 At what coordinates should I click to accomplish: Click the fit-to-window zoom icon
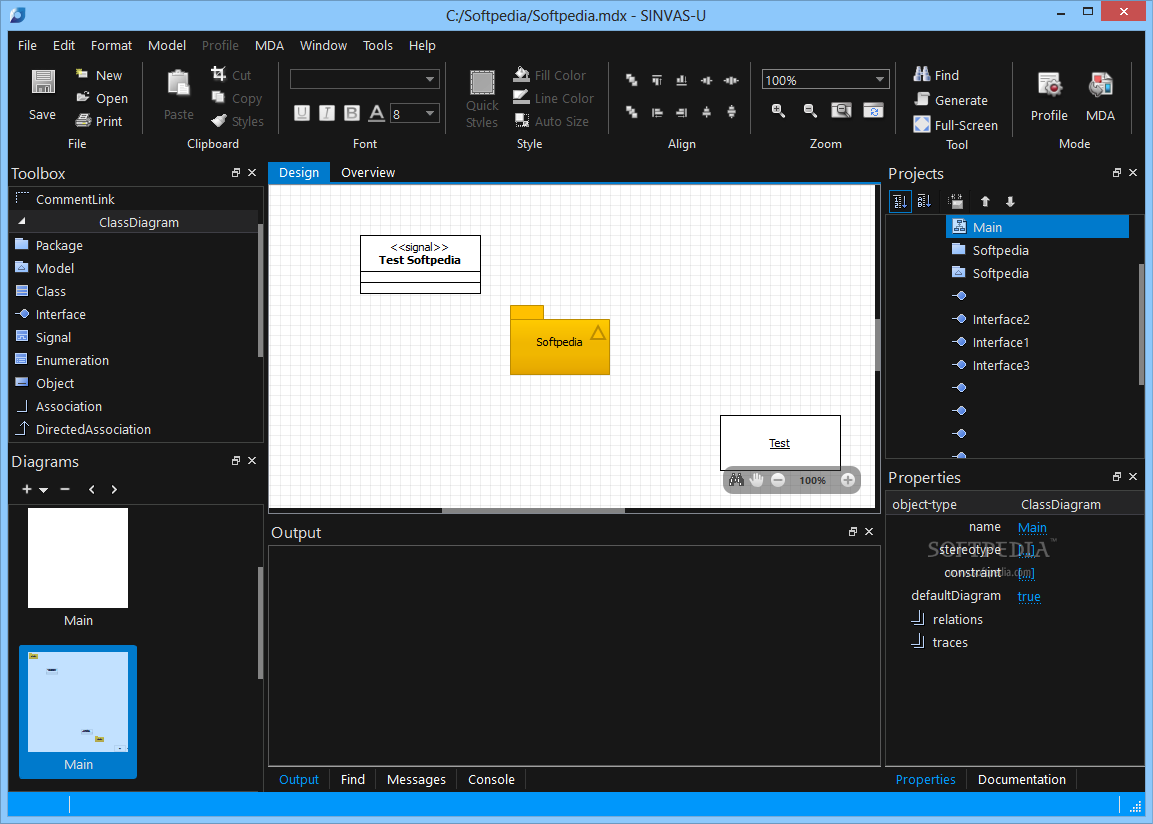click(841, 110)
